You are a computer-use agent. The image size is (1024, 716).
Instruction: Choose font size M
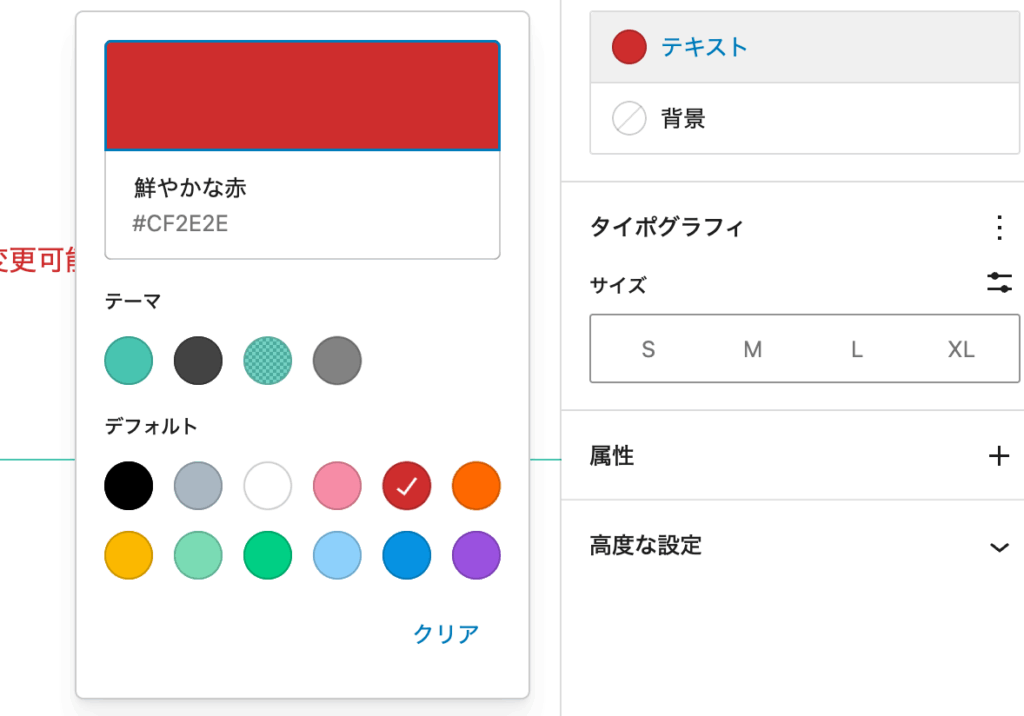(752, 349)
